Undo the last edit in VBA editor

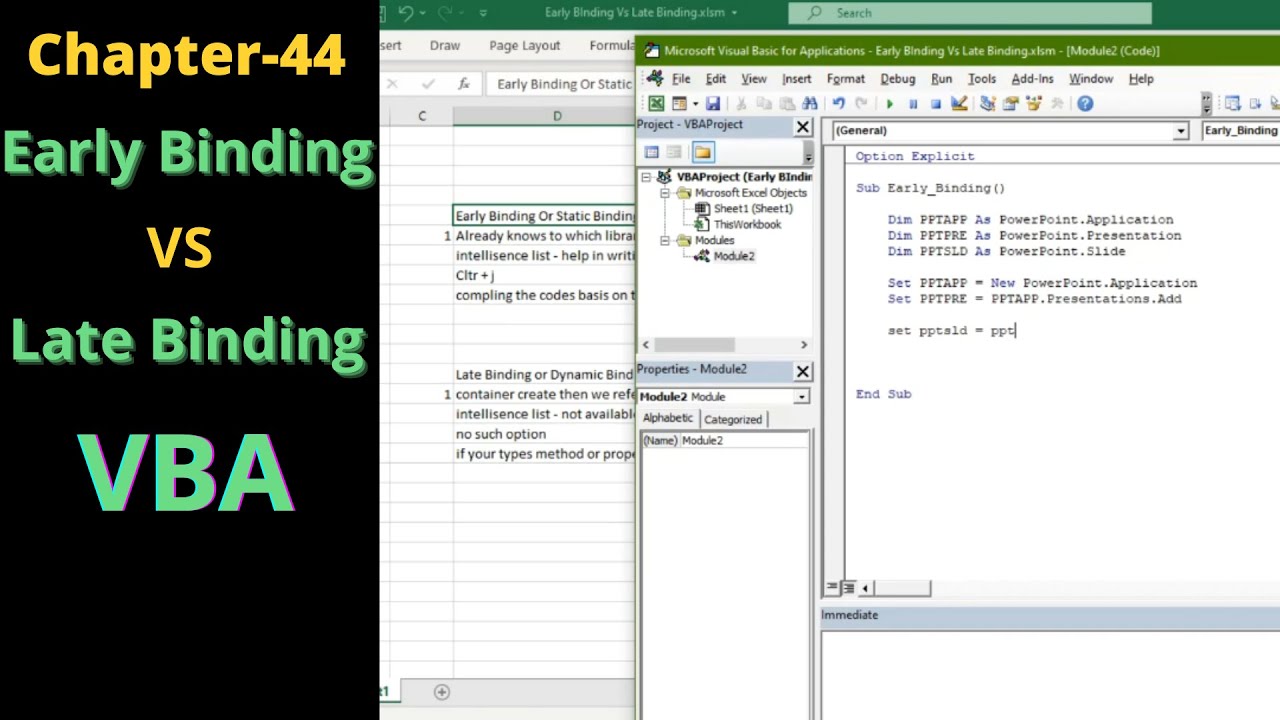pyautogui.click(x=838, y=104)
